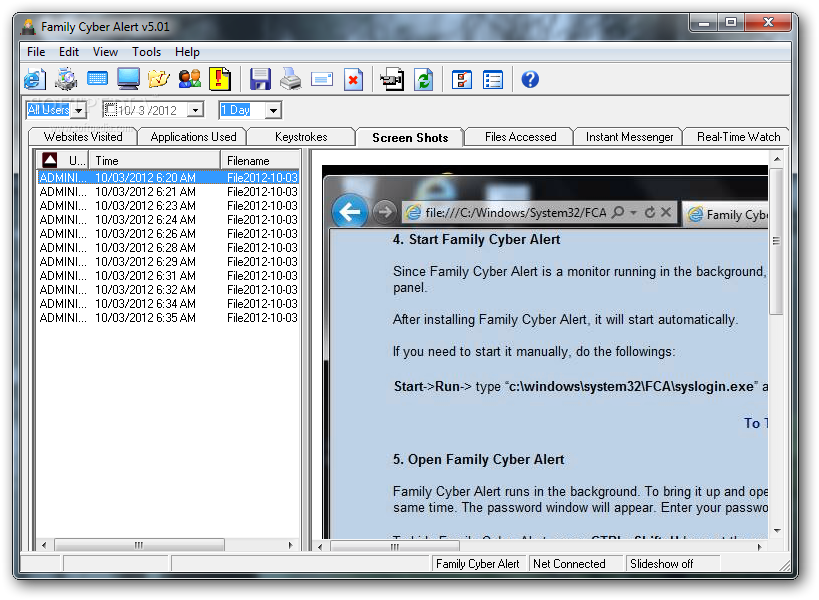Switch to Keystrokes tab
The image size is (819, 600).
tap(301, 137)
